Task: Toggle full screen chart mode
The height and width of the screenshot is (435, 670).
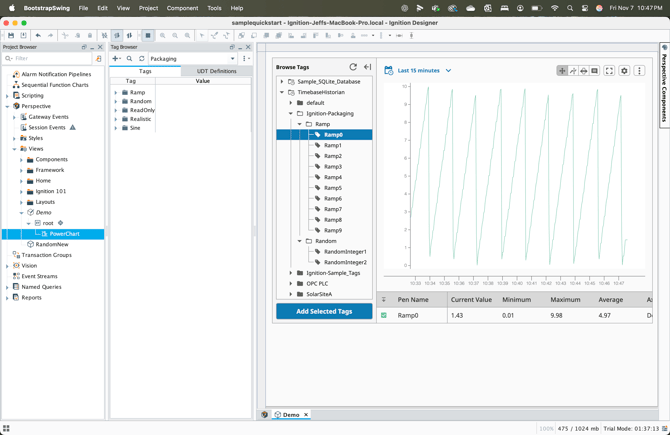Action: click(609, 71)
